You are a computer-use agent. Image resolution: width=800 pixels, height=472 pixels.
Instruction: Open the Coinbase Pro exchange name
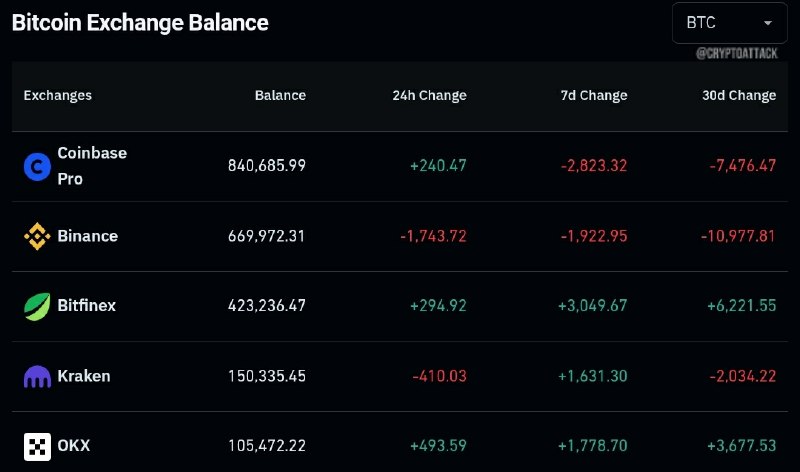pyautogui.click(x=92, y=166)
